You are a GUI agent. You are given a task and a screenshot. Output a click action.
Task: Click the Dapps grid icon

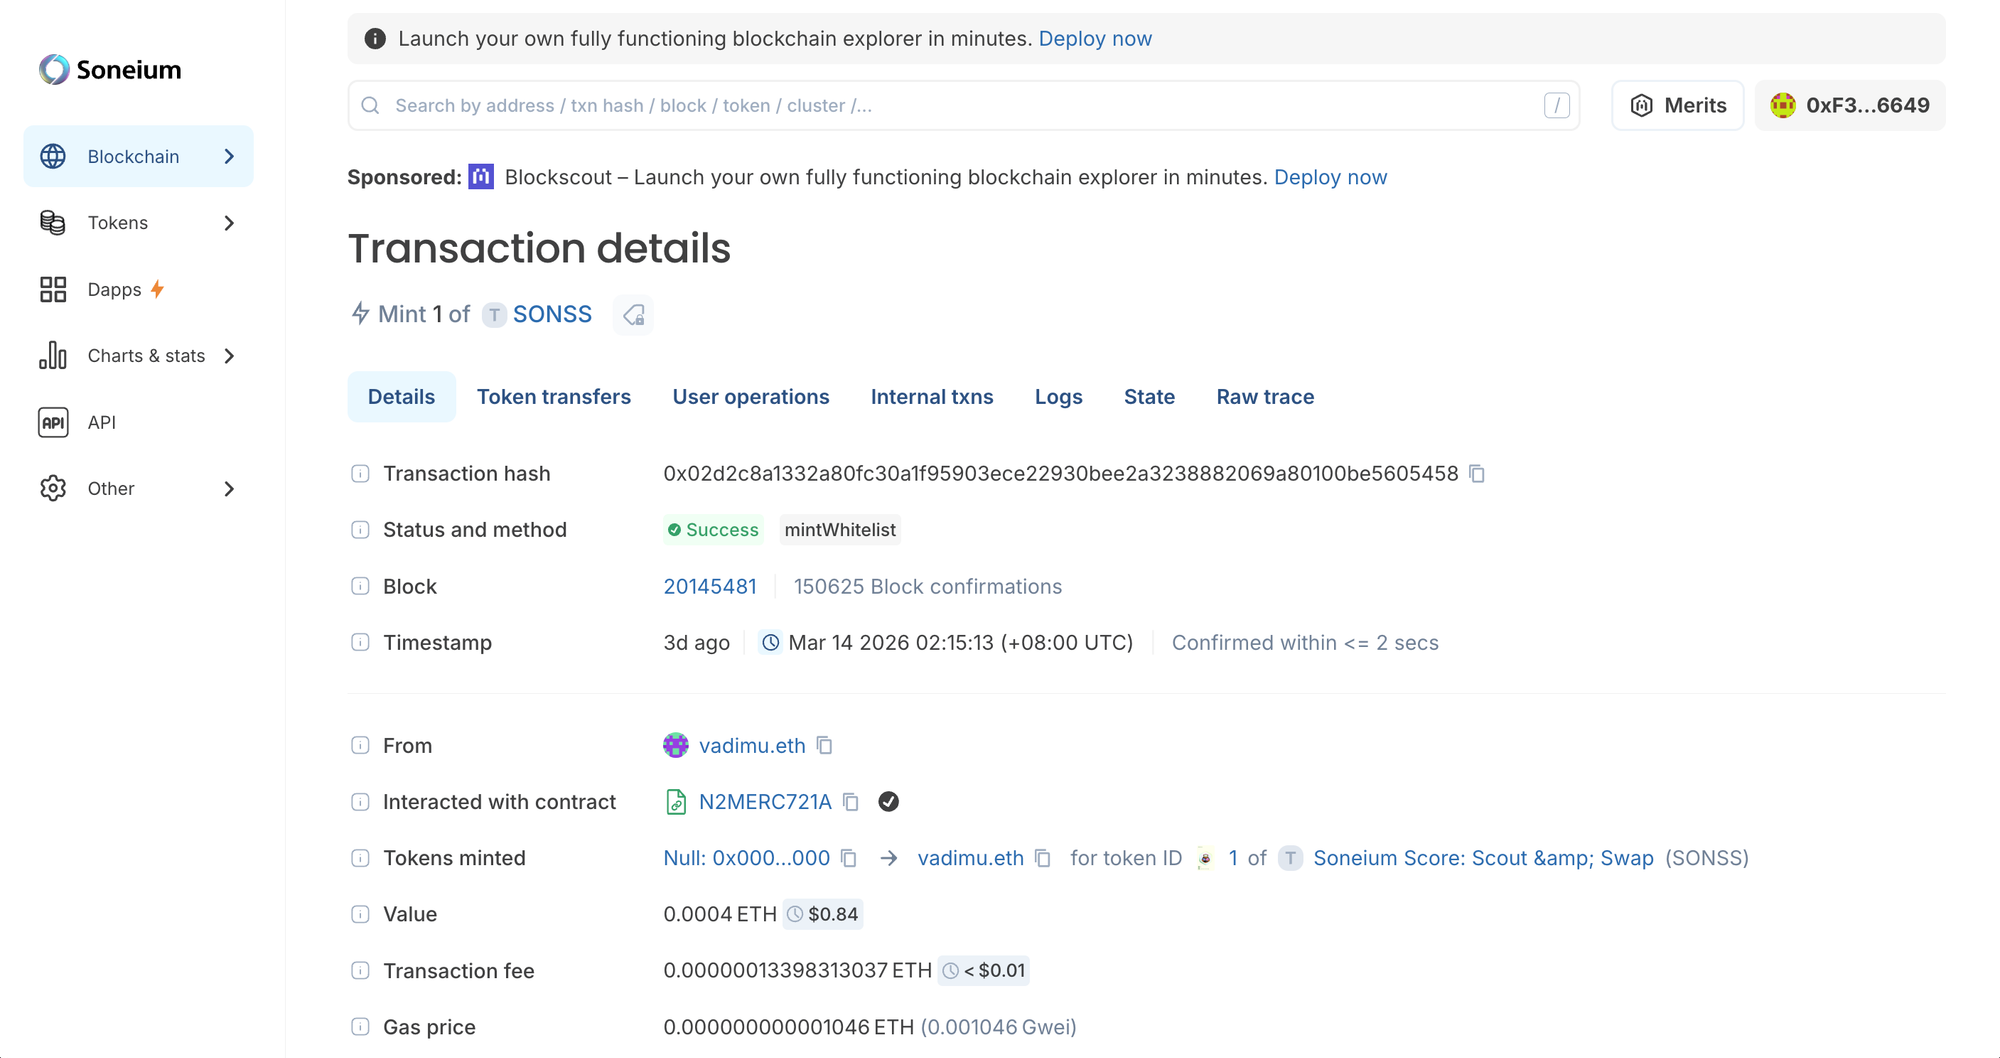[53, 289]
